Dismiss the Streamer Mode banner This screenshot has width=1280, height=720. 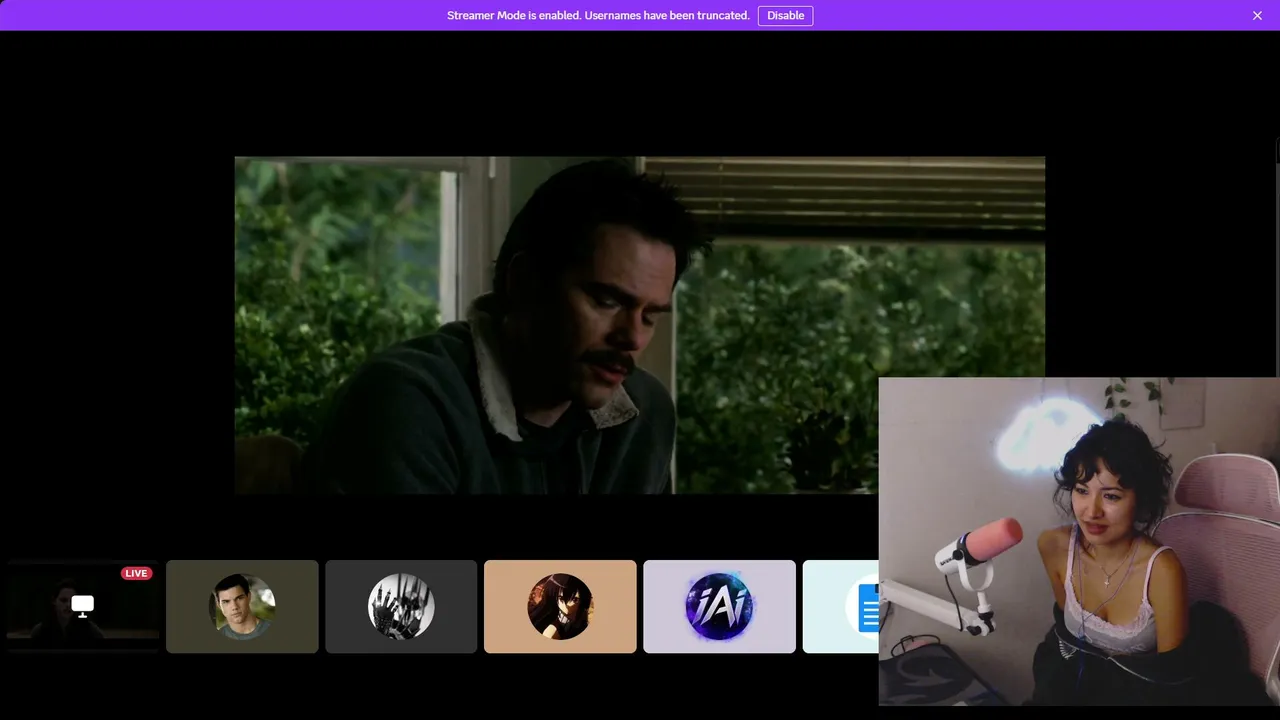1257,16
